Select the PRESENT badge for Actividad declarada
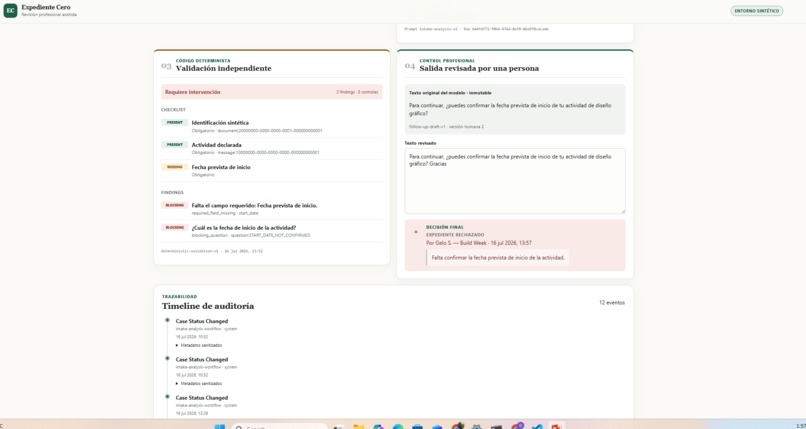This screenshot has width=806, height=429. tap(174, 145)
